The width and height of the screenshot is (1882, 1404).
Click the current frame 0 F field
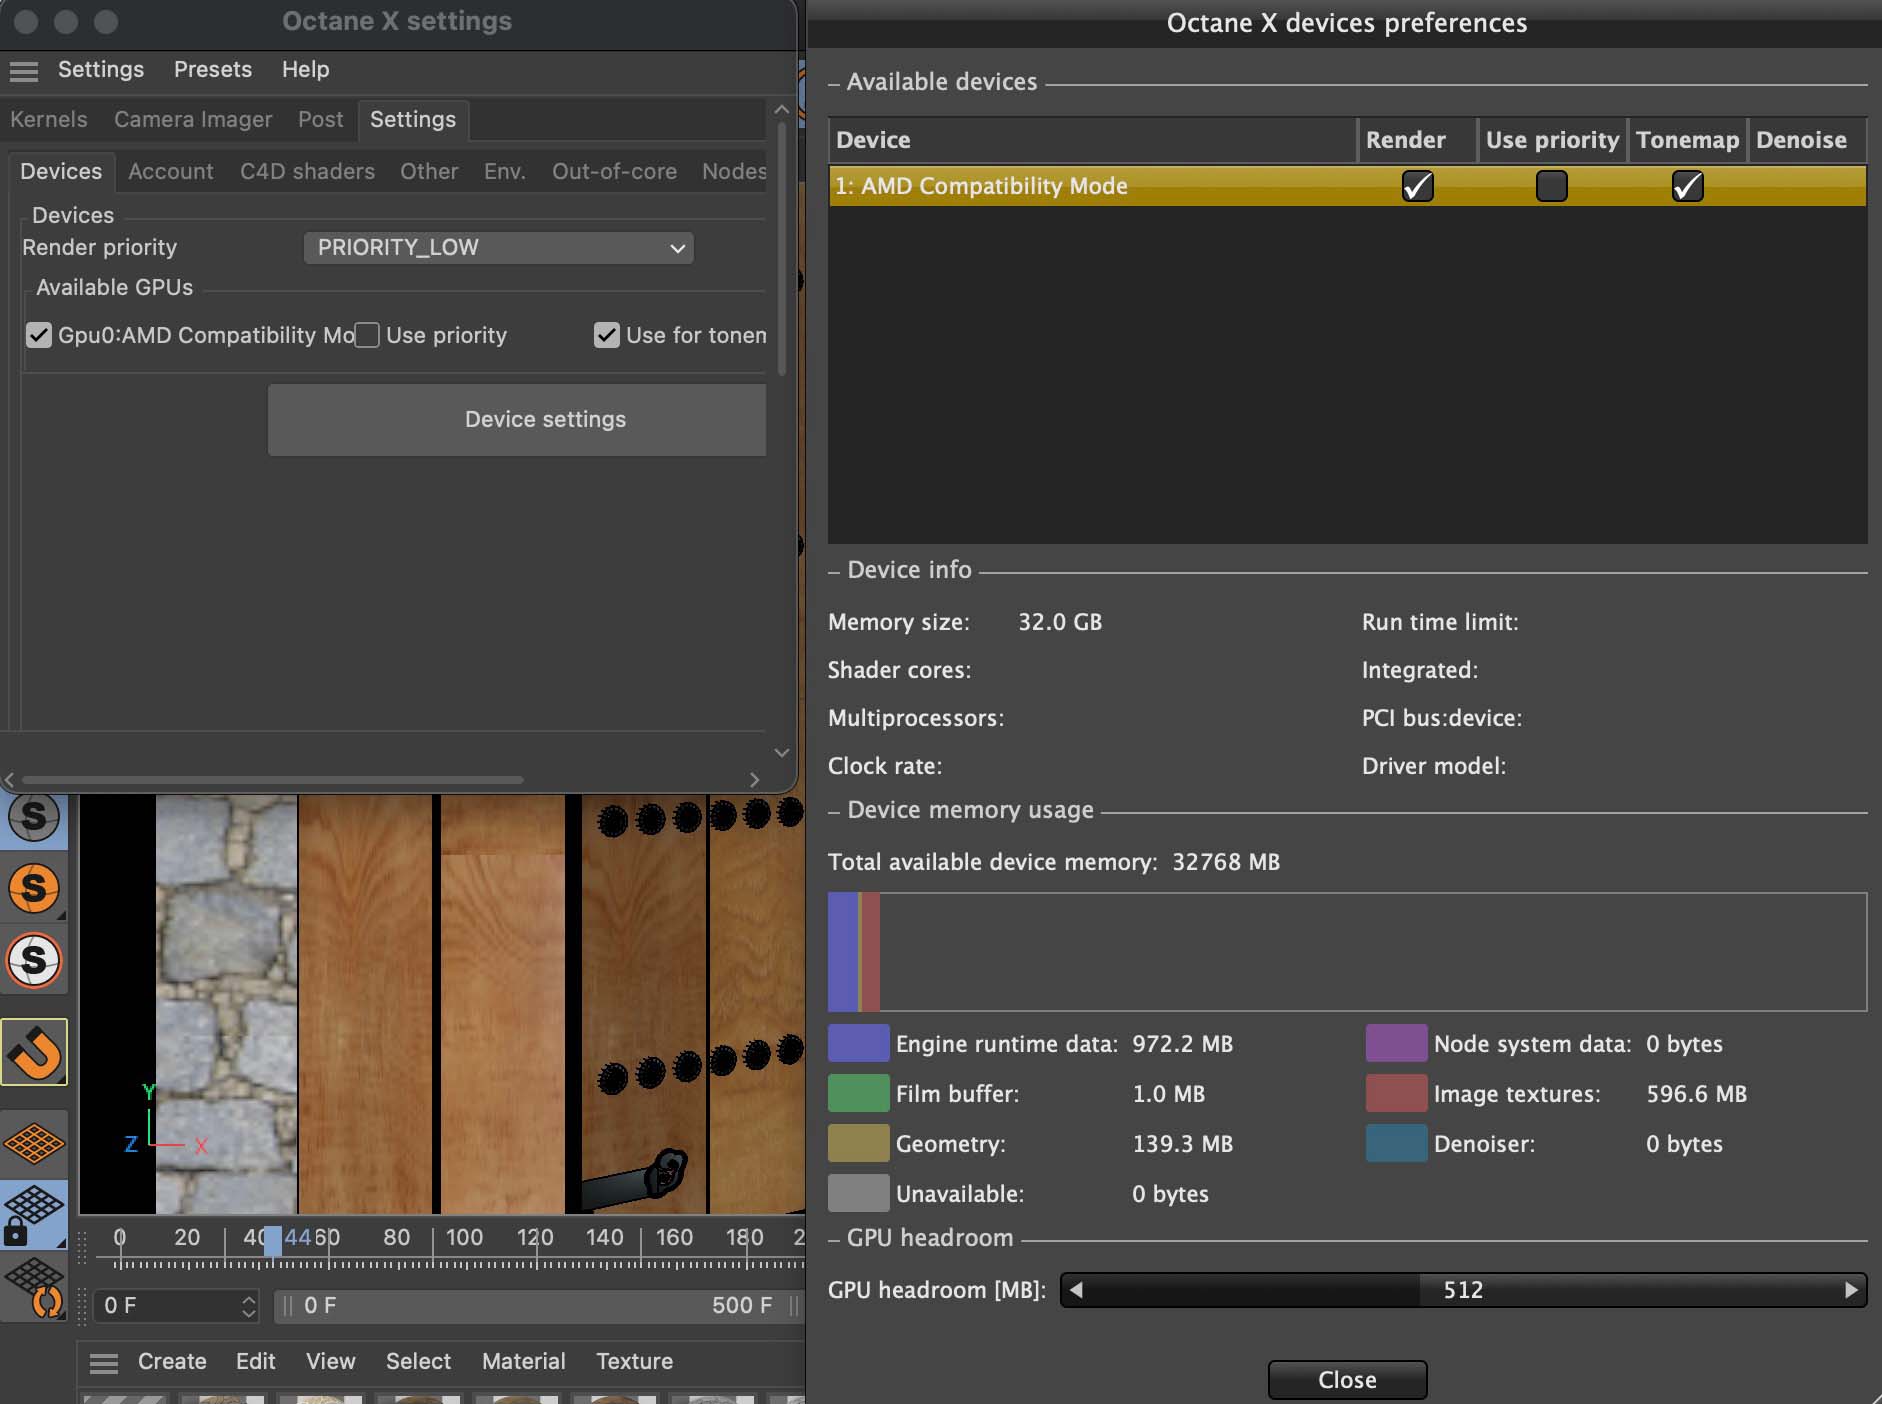[x=176, y=1306]
